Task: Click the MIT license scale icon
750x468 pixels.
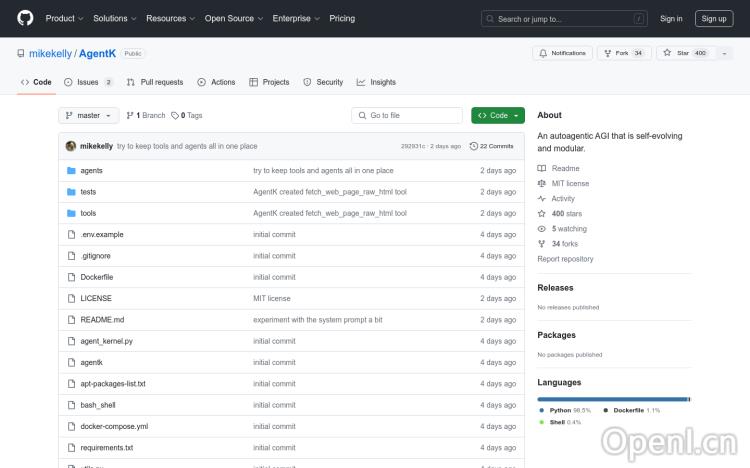Action: [542, 184]
